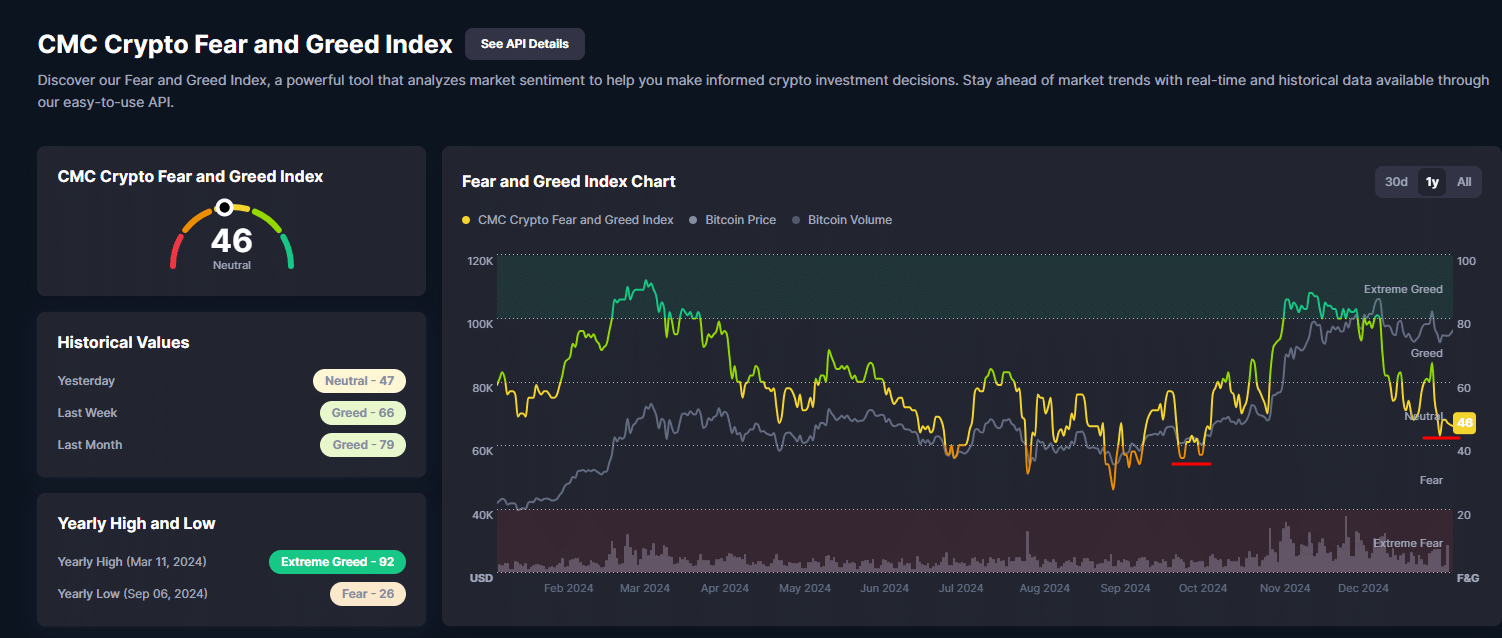Click the F&G axis unit label

[x=1467, y=578]
